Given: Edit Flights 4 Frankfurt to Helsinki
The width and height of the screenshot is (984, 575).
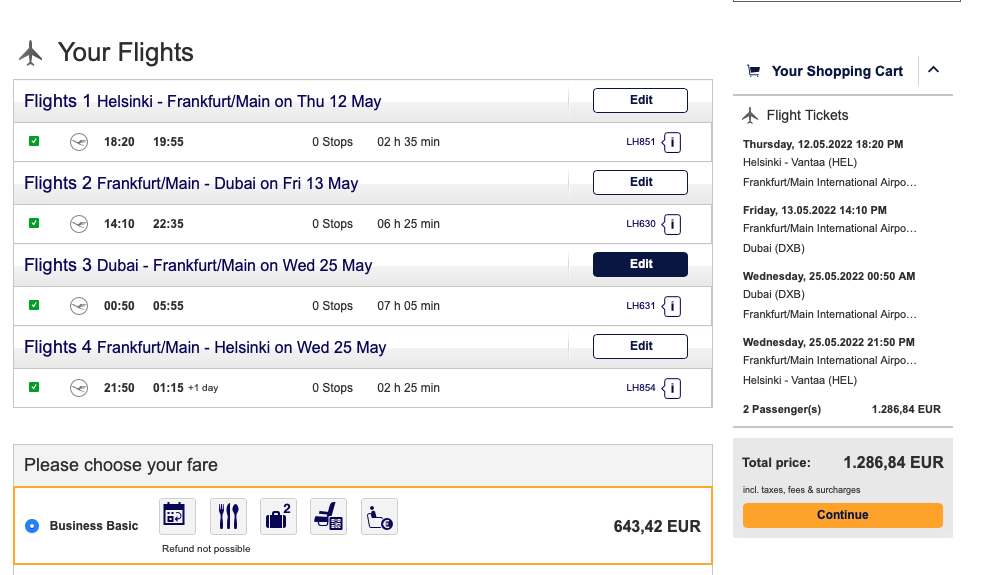Looking at the screenshot, I should (x=640, y=346).
